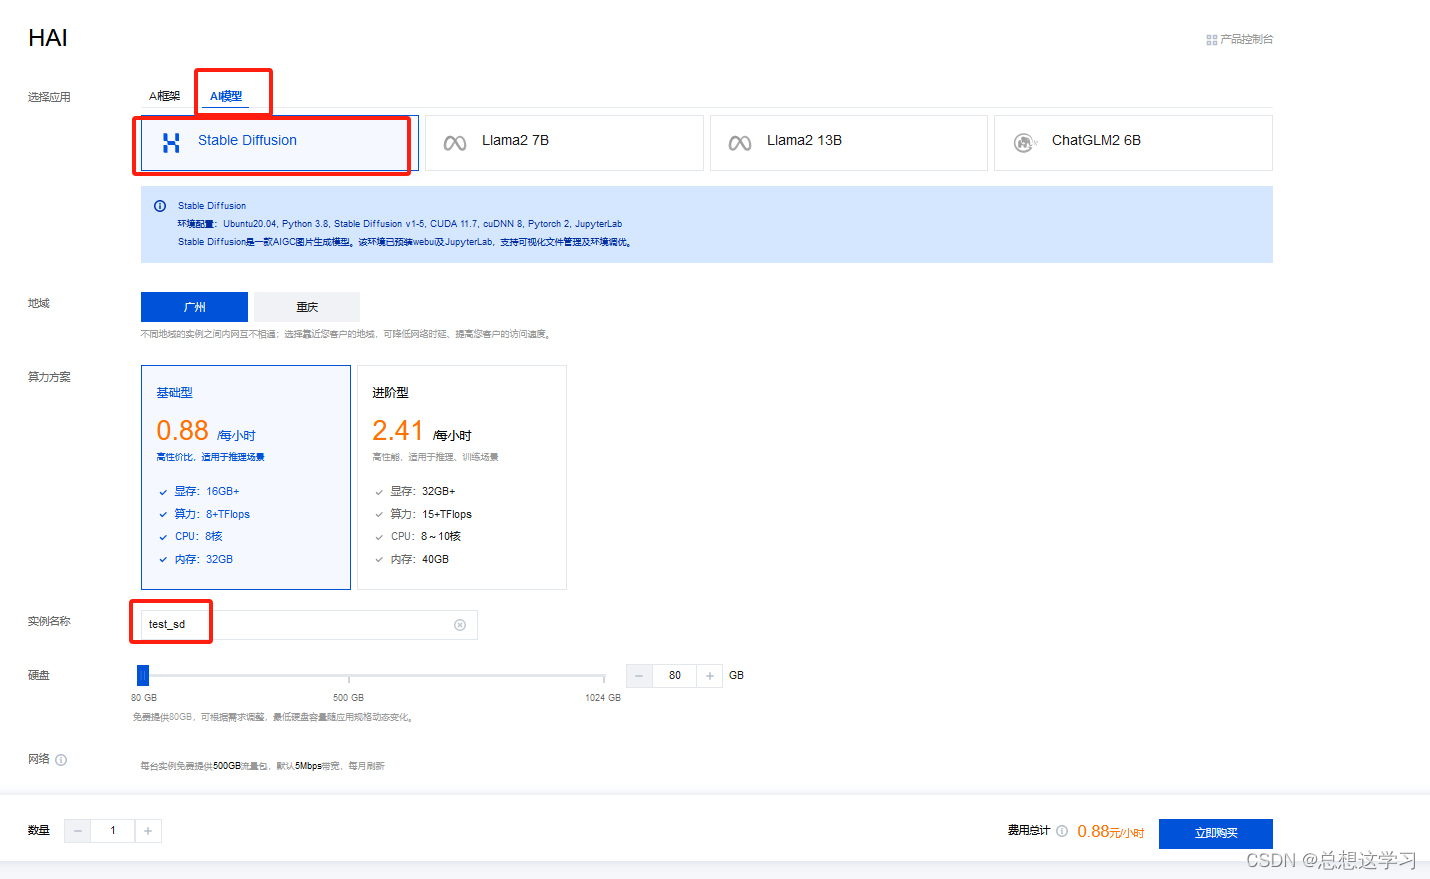Click the disk size slider handle
The height and width of the screenshot is (879, 1430).
tap(143, 676)
